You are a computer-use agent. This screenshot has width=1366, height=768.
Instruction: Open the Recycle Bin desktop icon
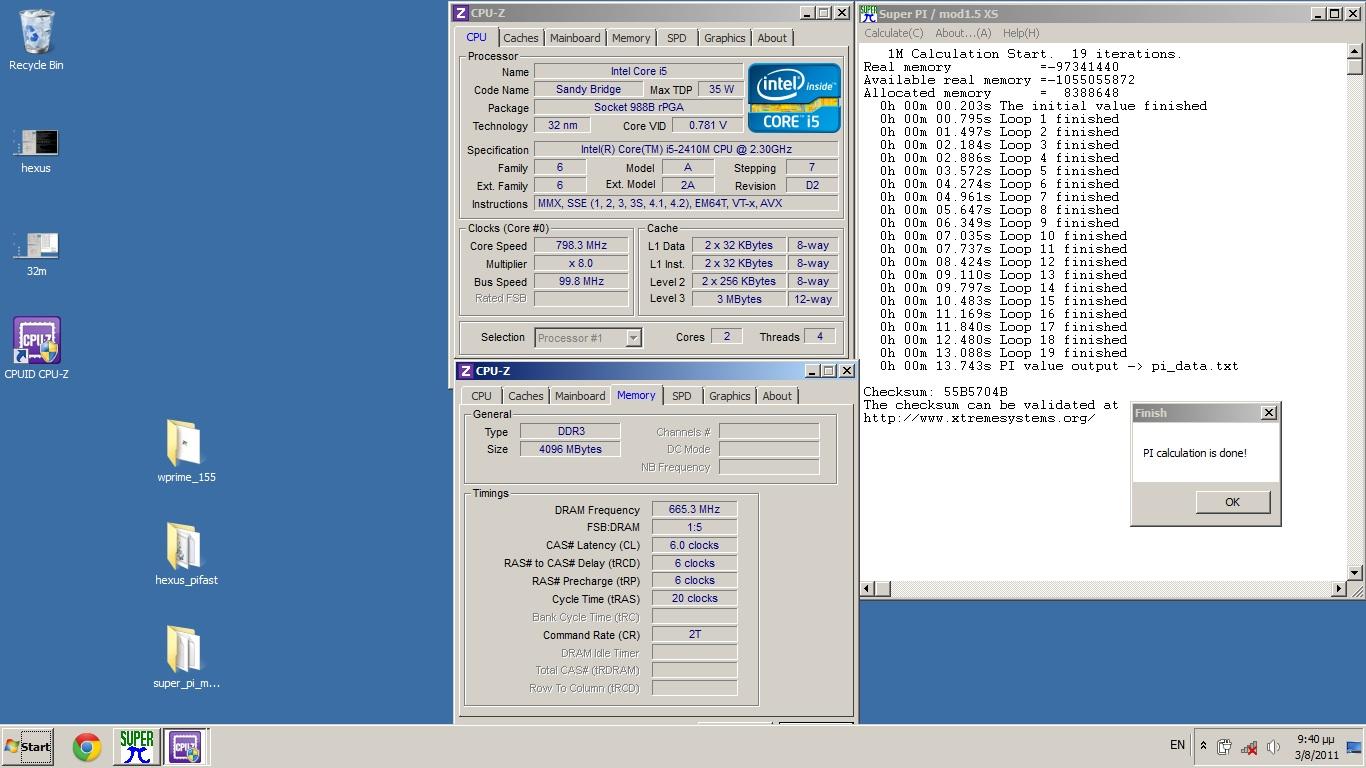coord(36,41)
